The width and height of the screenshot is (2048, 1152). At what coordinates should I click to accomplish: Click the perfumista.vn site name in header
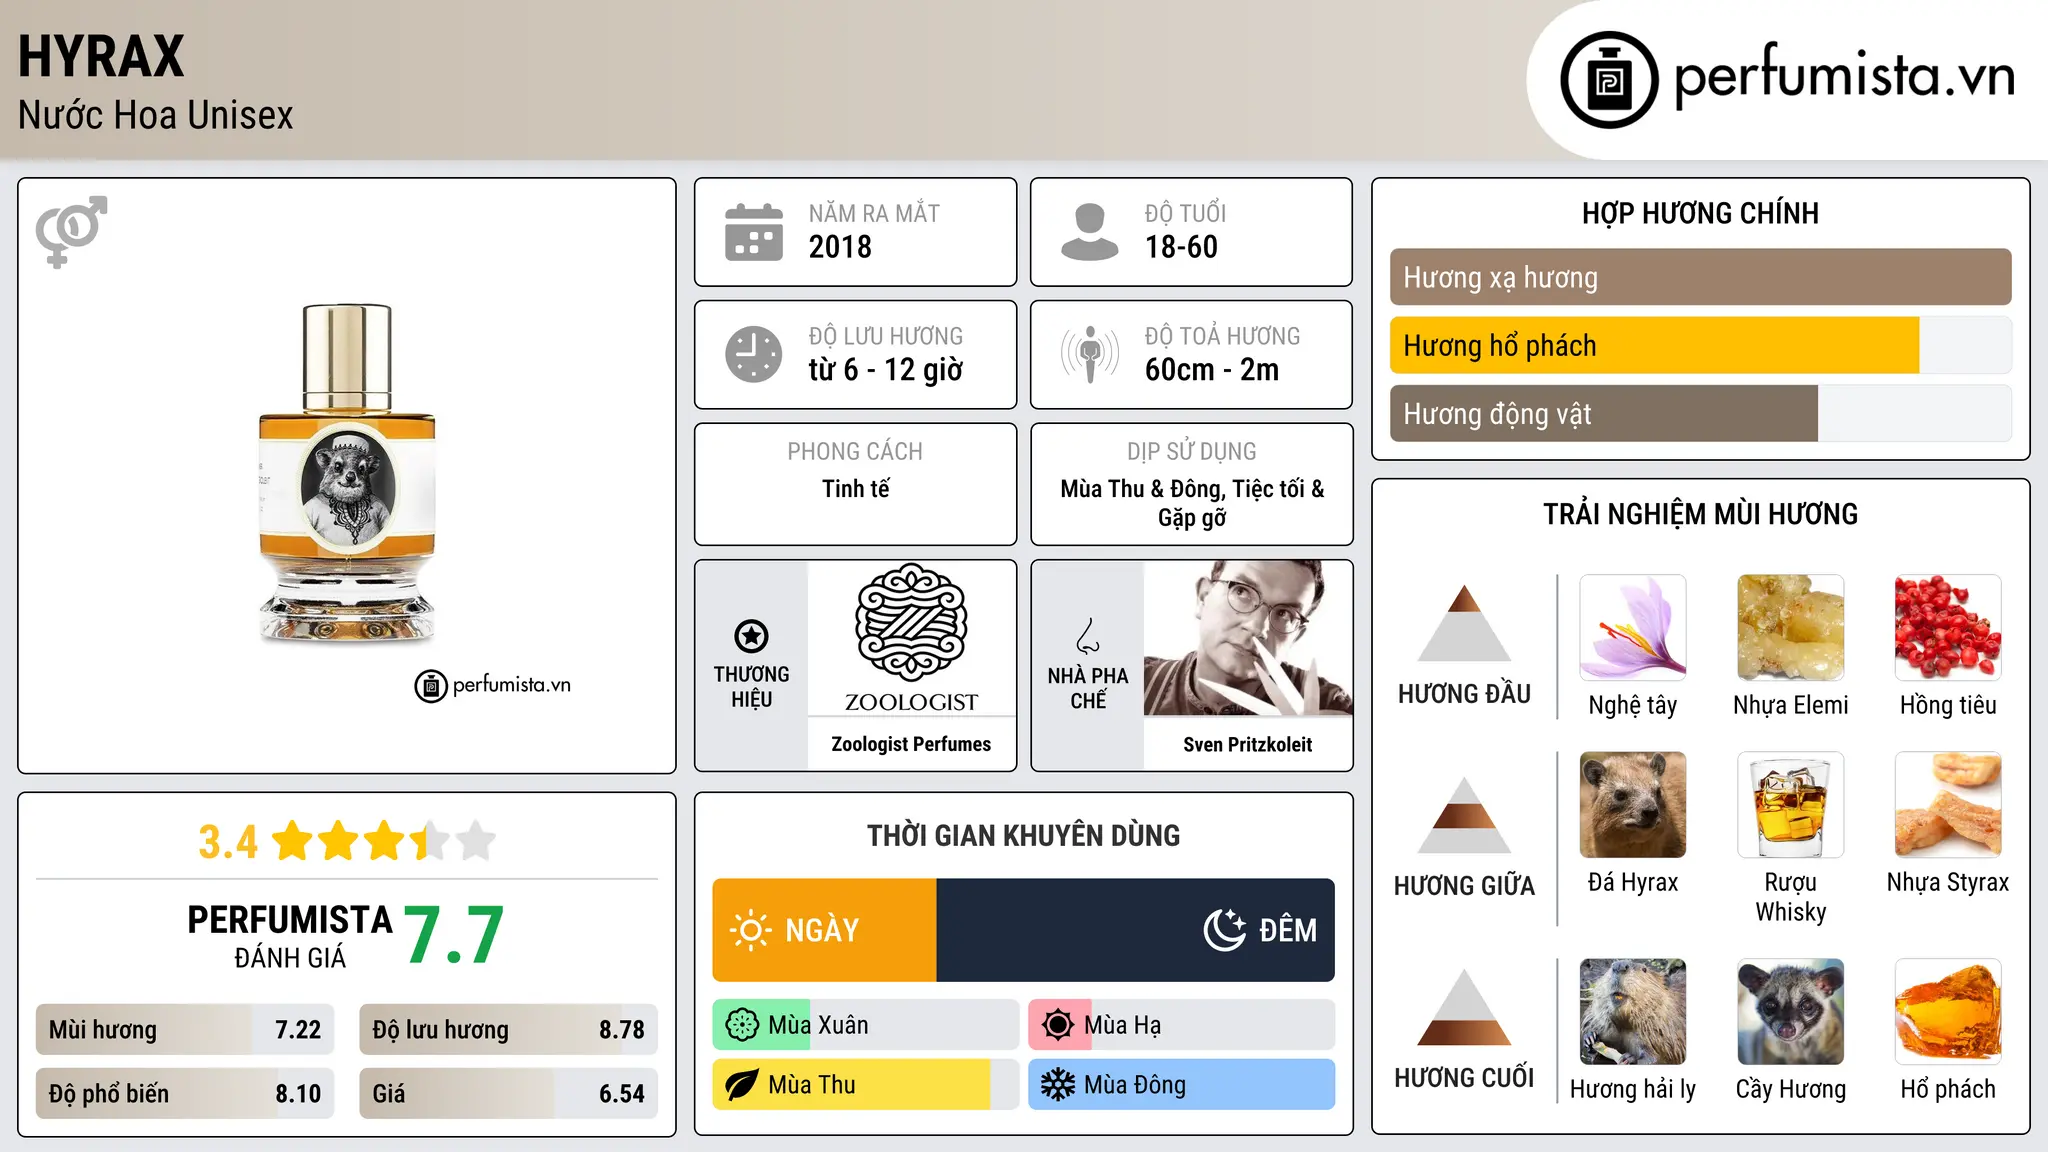tap(1845, 76)
